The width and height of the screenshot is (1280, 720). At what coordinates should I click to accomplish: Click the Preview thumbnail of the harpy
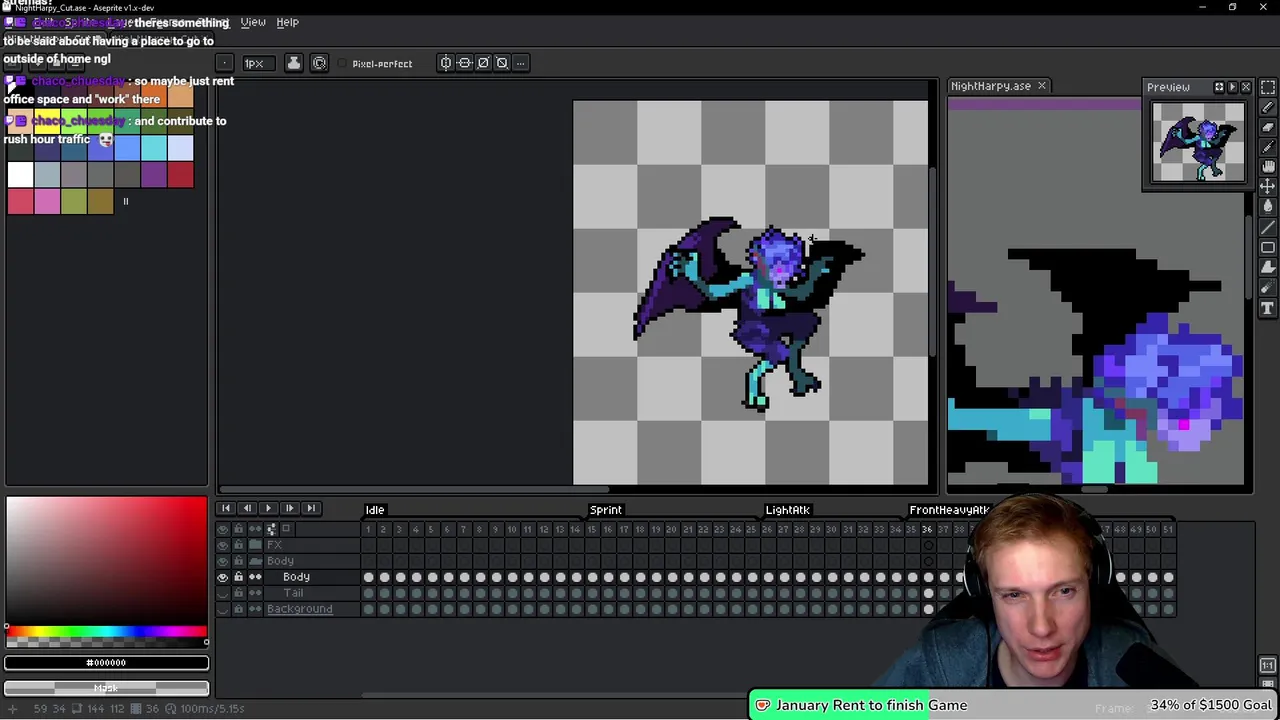(x=1198, y=142)
